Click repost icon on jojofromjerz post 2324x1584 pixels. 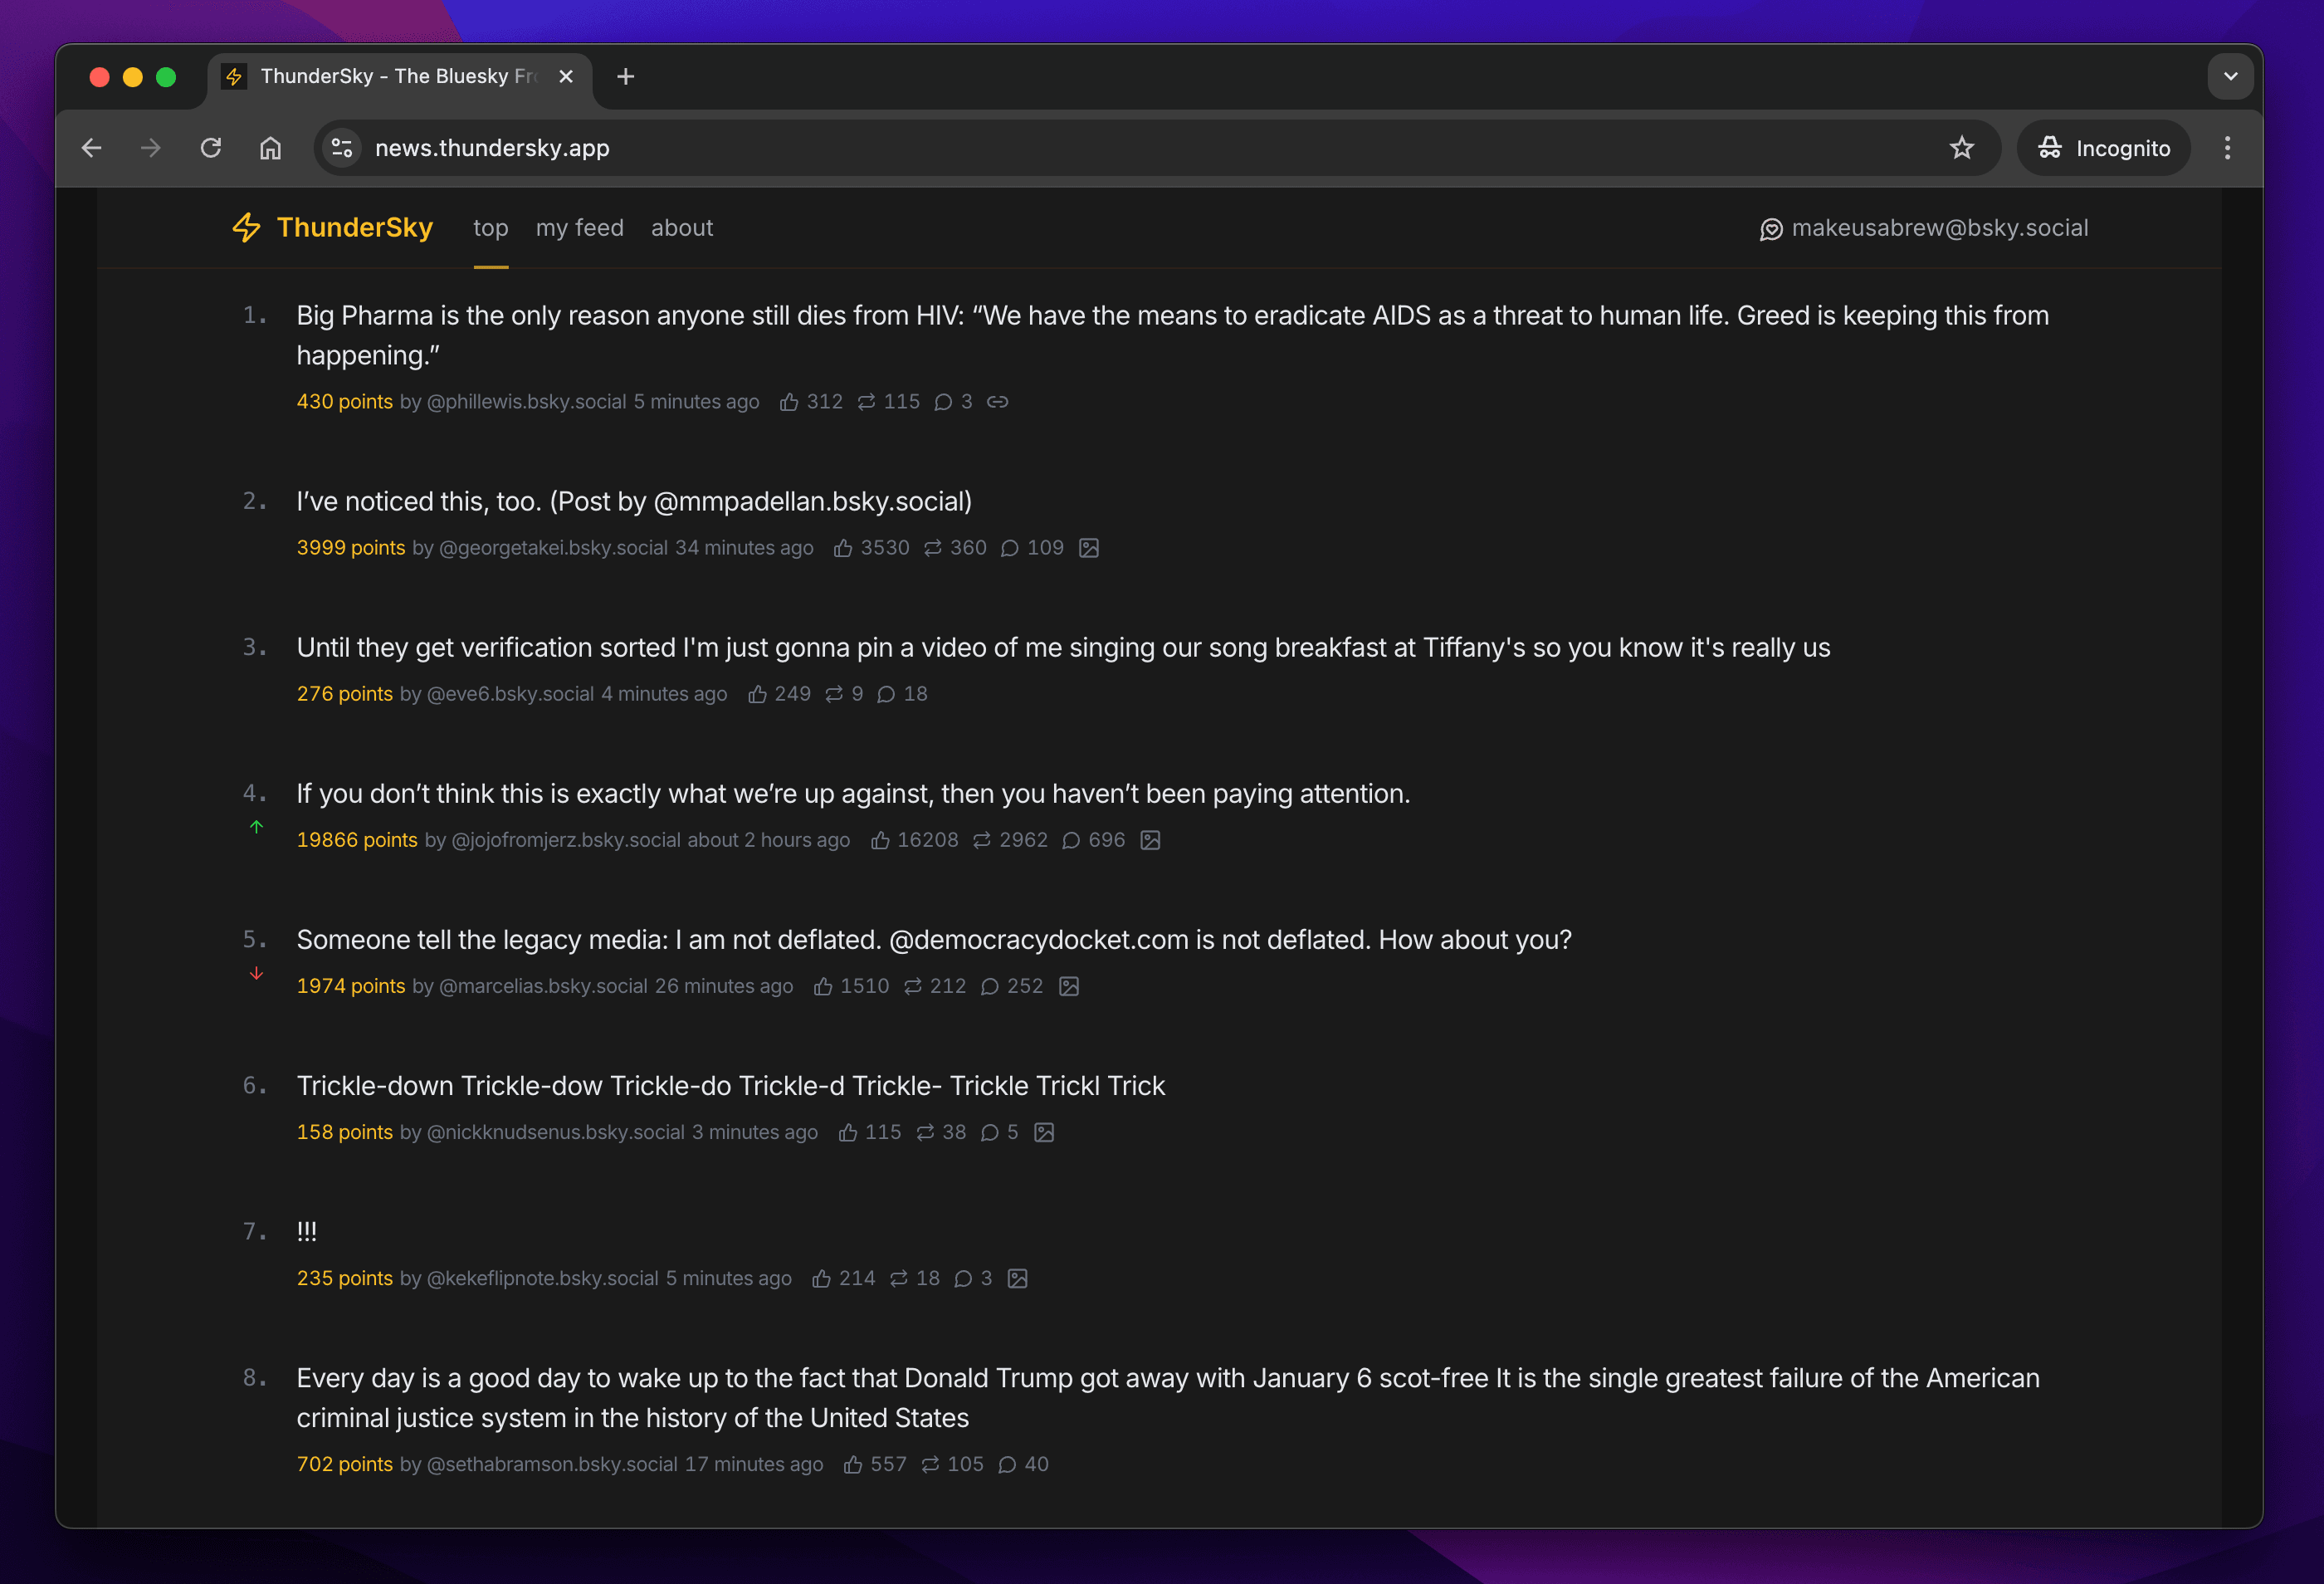click(x=982, y=840)
